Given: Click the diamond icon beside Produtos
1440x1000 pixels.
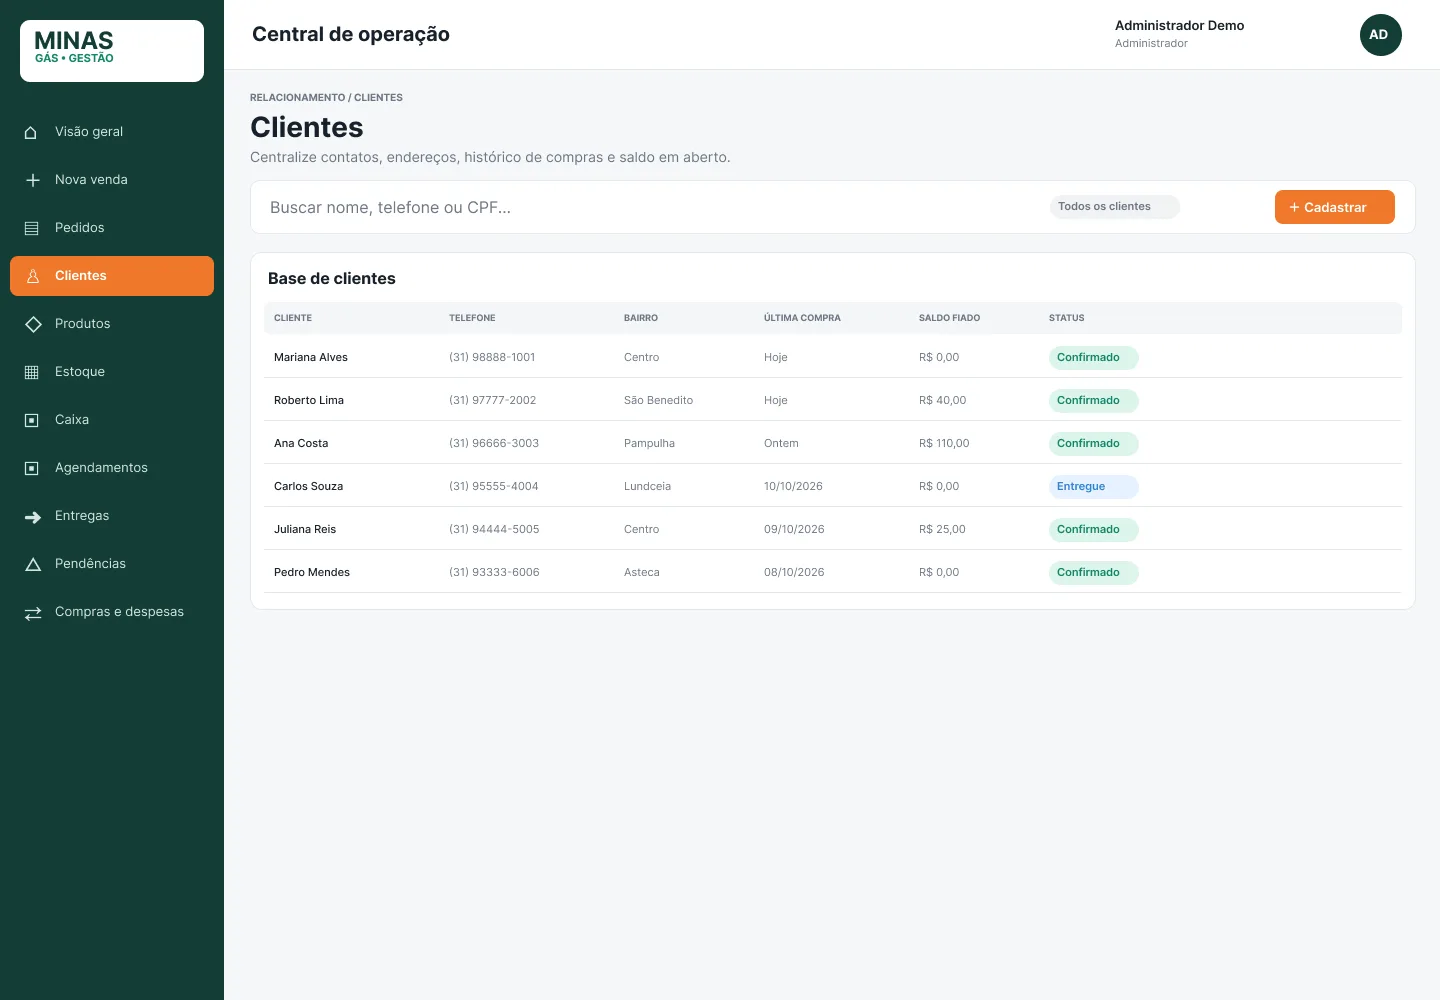Looking at the screenshot, I should pos(32,324).
